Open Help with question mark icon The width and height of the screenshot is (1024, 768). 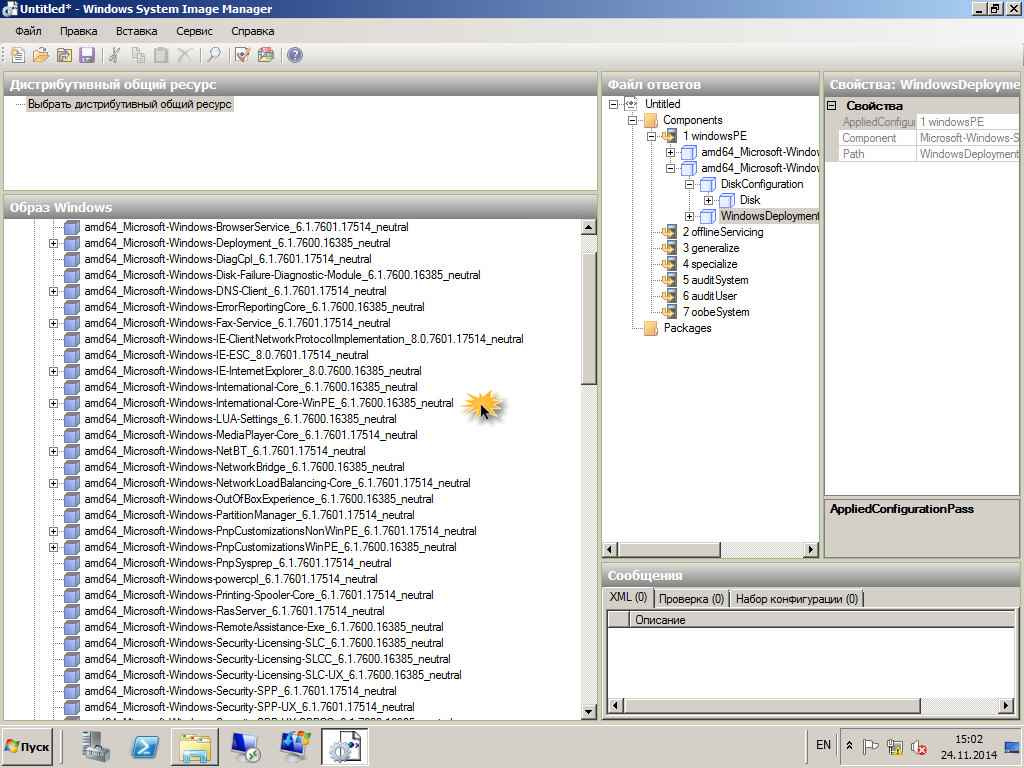[295, 56]
